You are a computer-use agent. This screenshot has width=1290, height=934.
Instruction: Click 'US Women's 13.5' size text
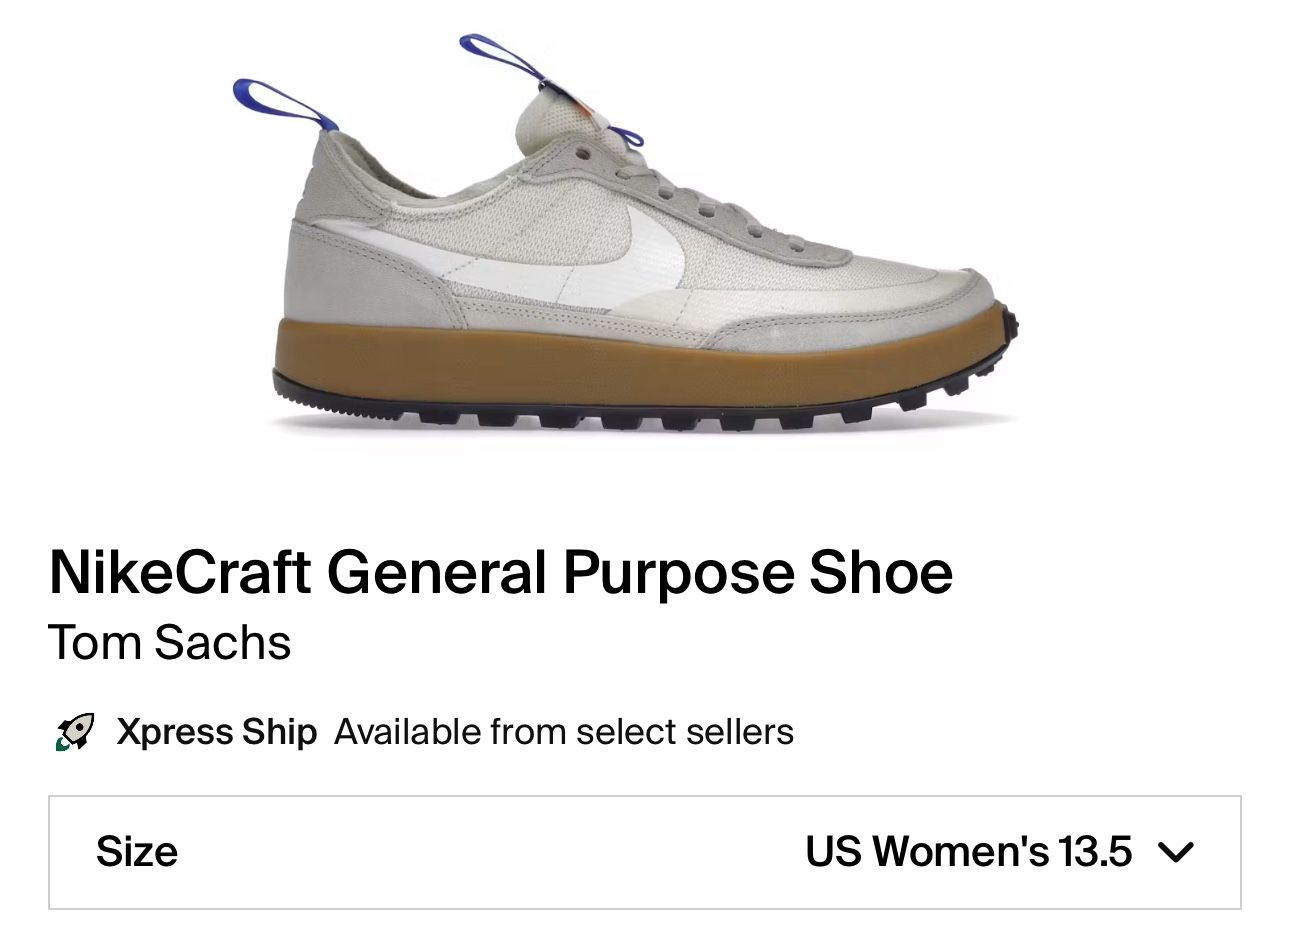click(966, 852)
